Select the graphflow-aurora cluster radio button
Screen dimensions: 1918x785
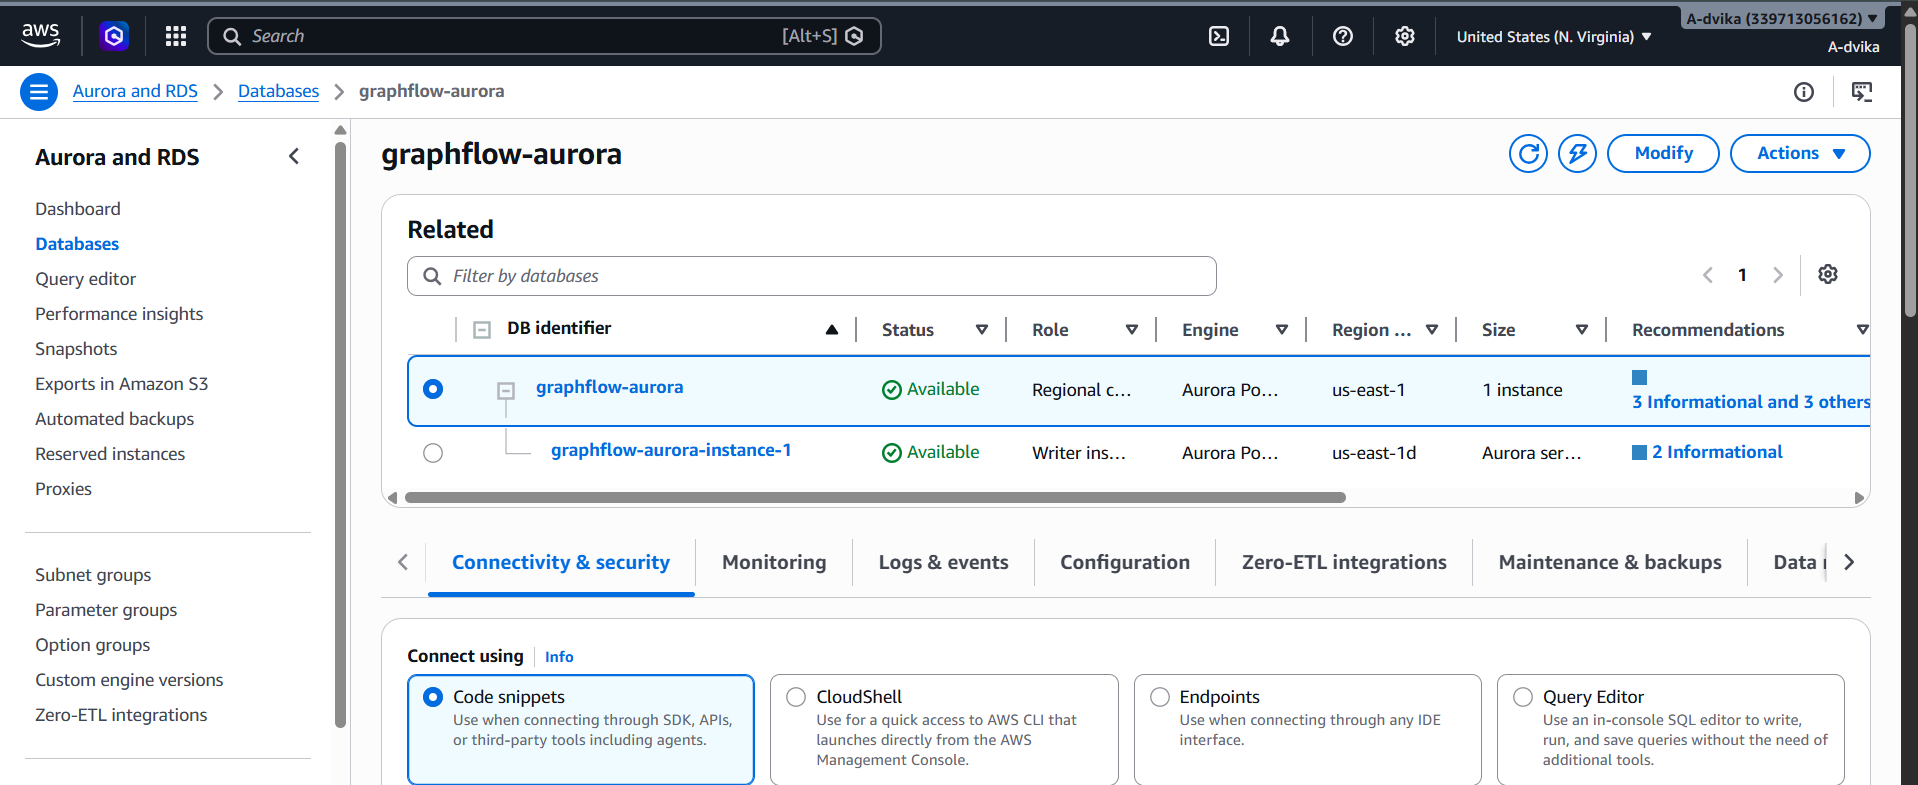pos(433,389)
